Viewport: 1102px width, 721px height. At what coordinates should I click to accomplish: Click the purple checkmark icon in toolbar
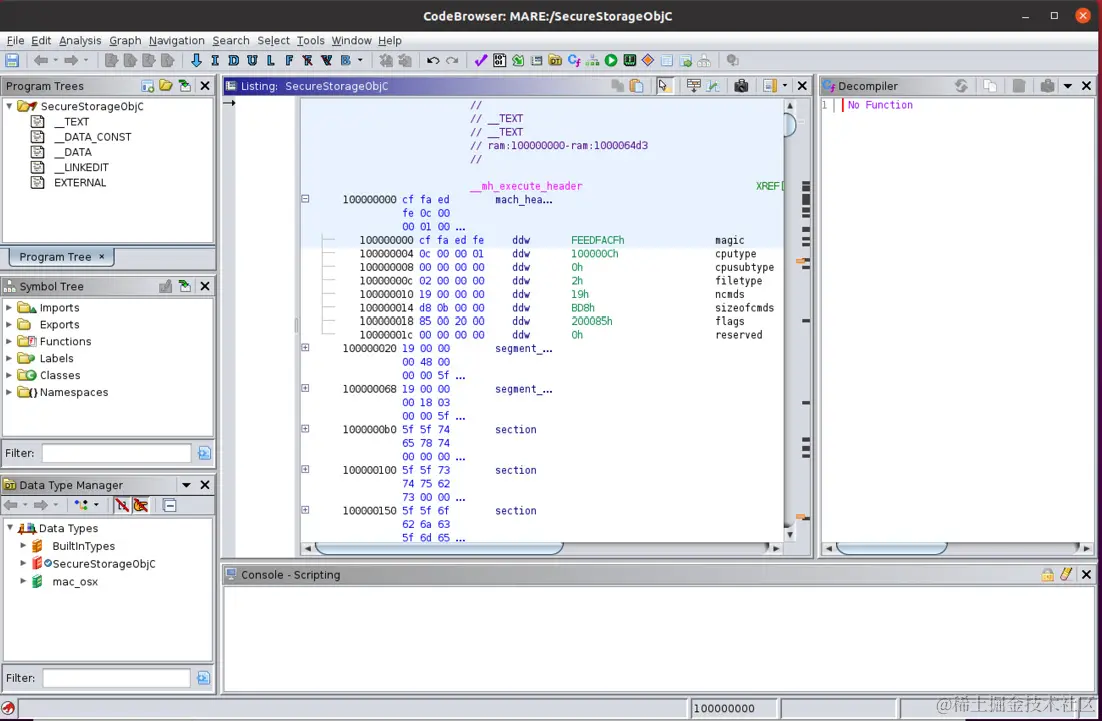480,61
